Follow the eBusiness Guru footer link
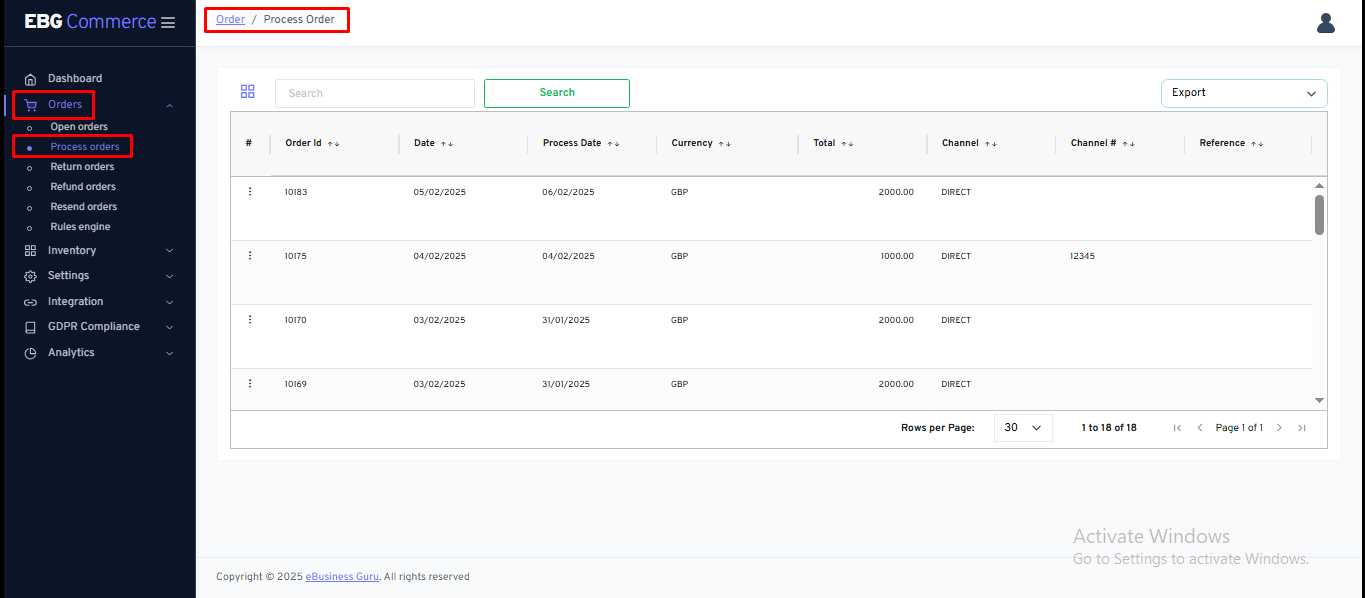Screen dimensions: 1365x598 (x=342, y=577)
